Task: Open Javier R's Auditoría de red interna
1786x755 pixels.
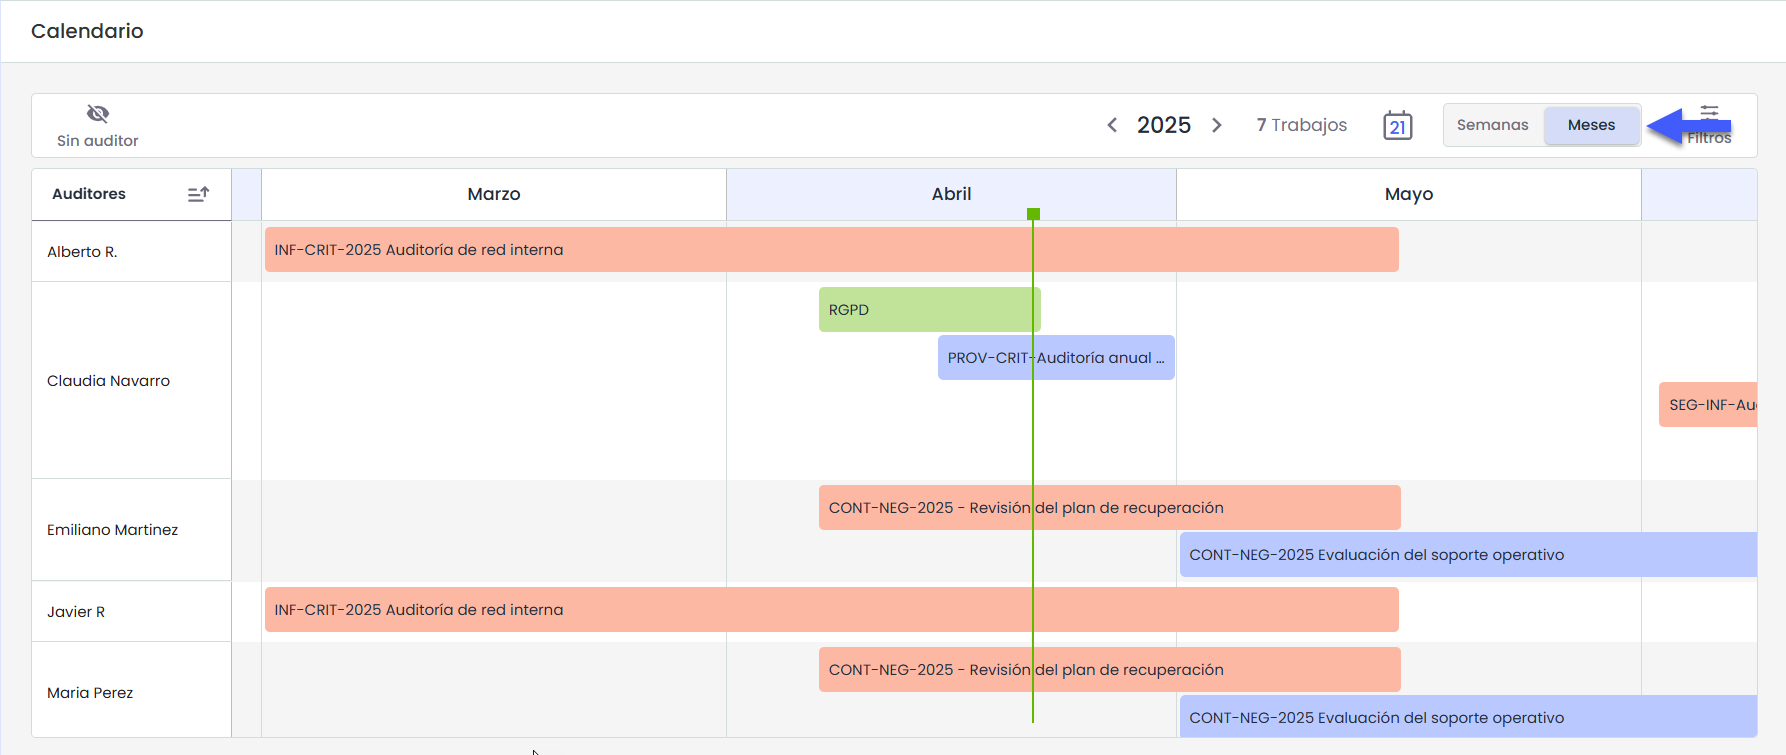Action: [830, 610]
